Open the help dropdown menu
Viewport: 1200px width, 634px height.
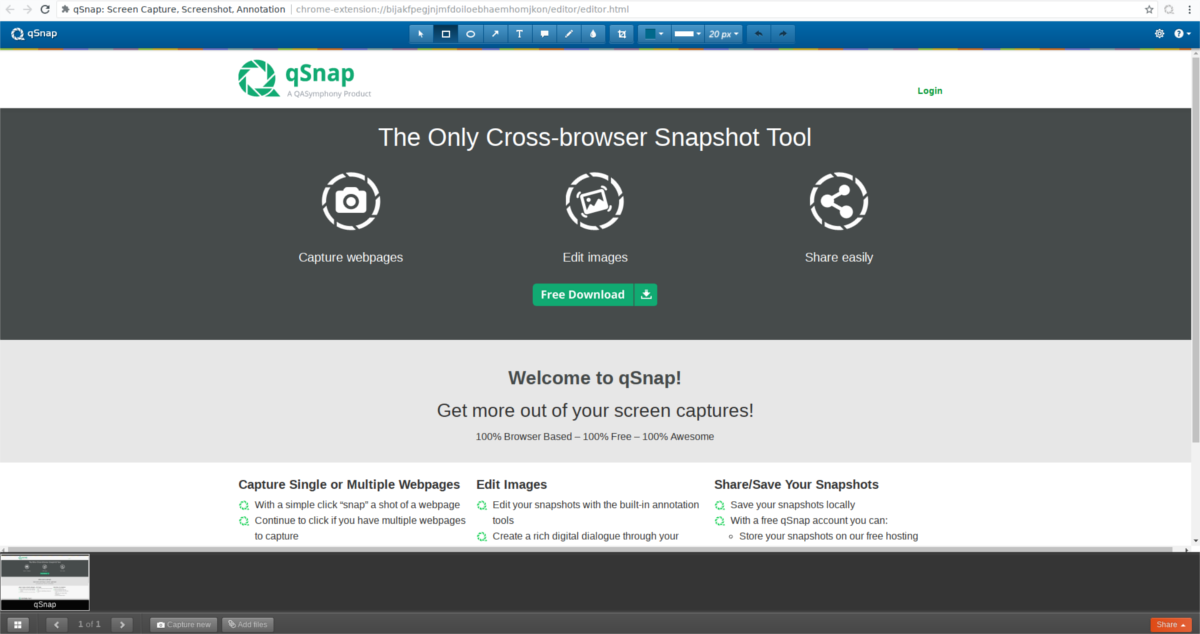coord(1183,33)
